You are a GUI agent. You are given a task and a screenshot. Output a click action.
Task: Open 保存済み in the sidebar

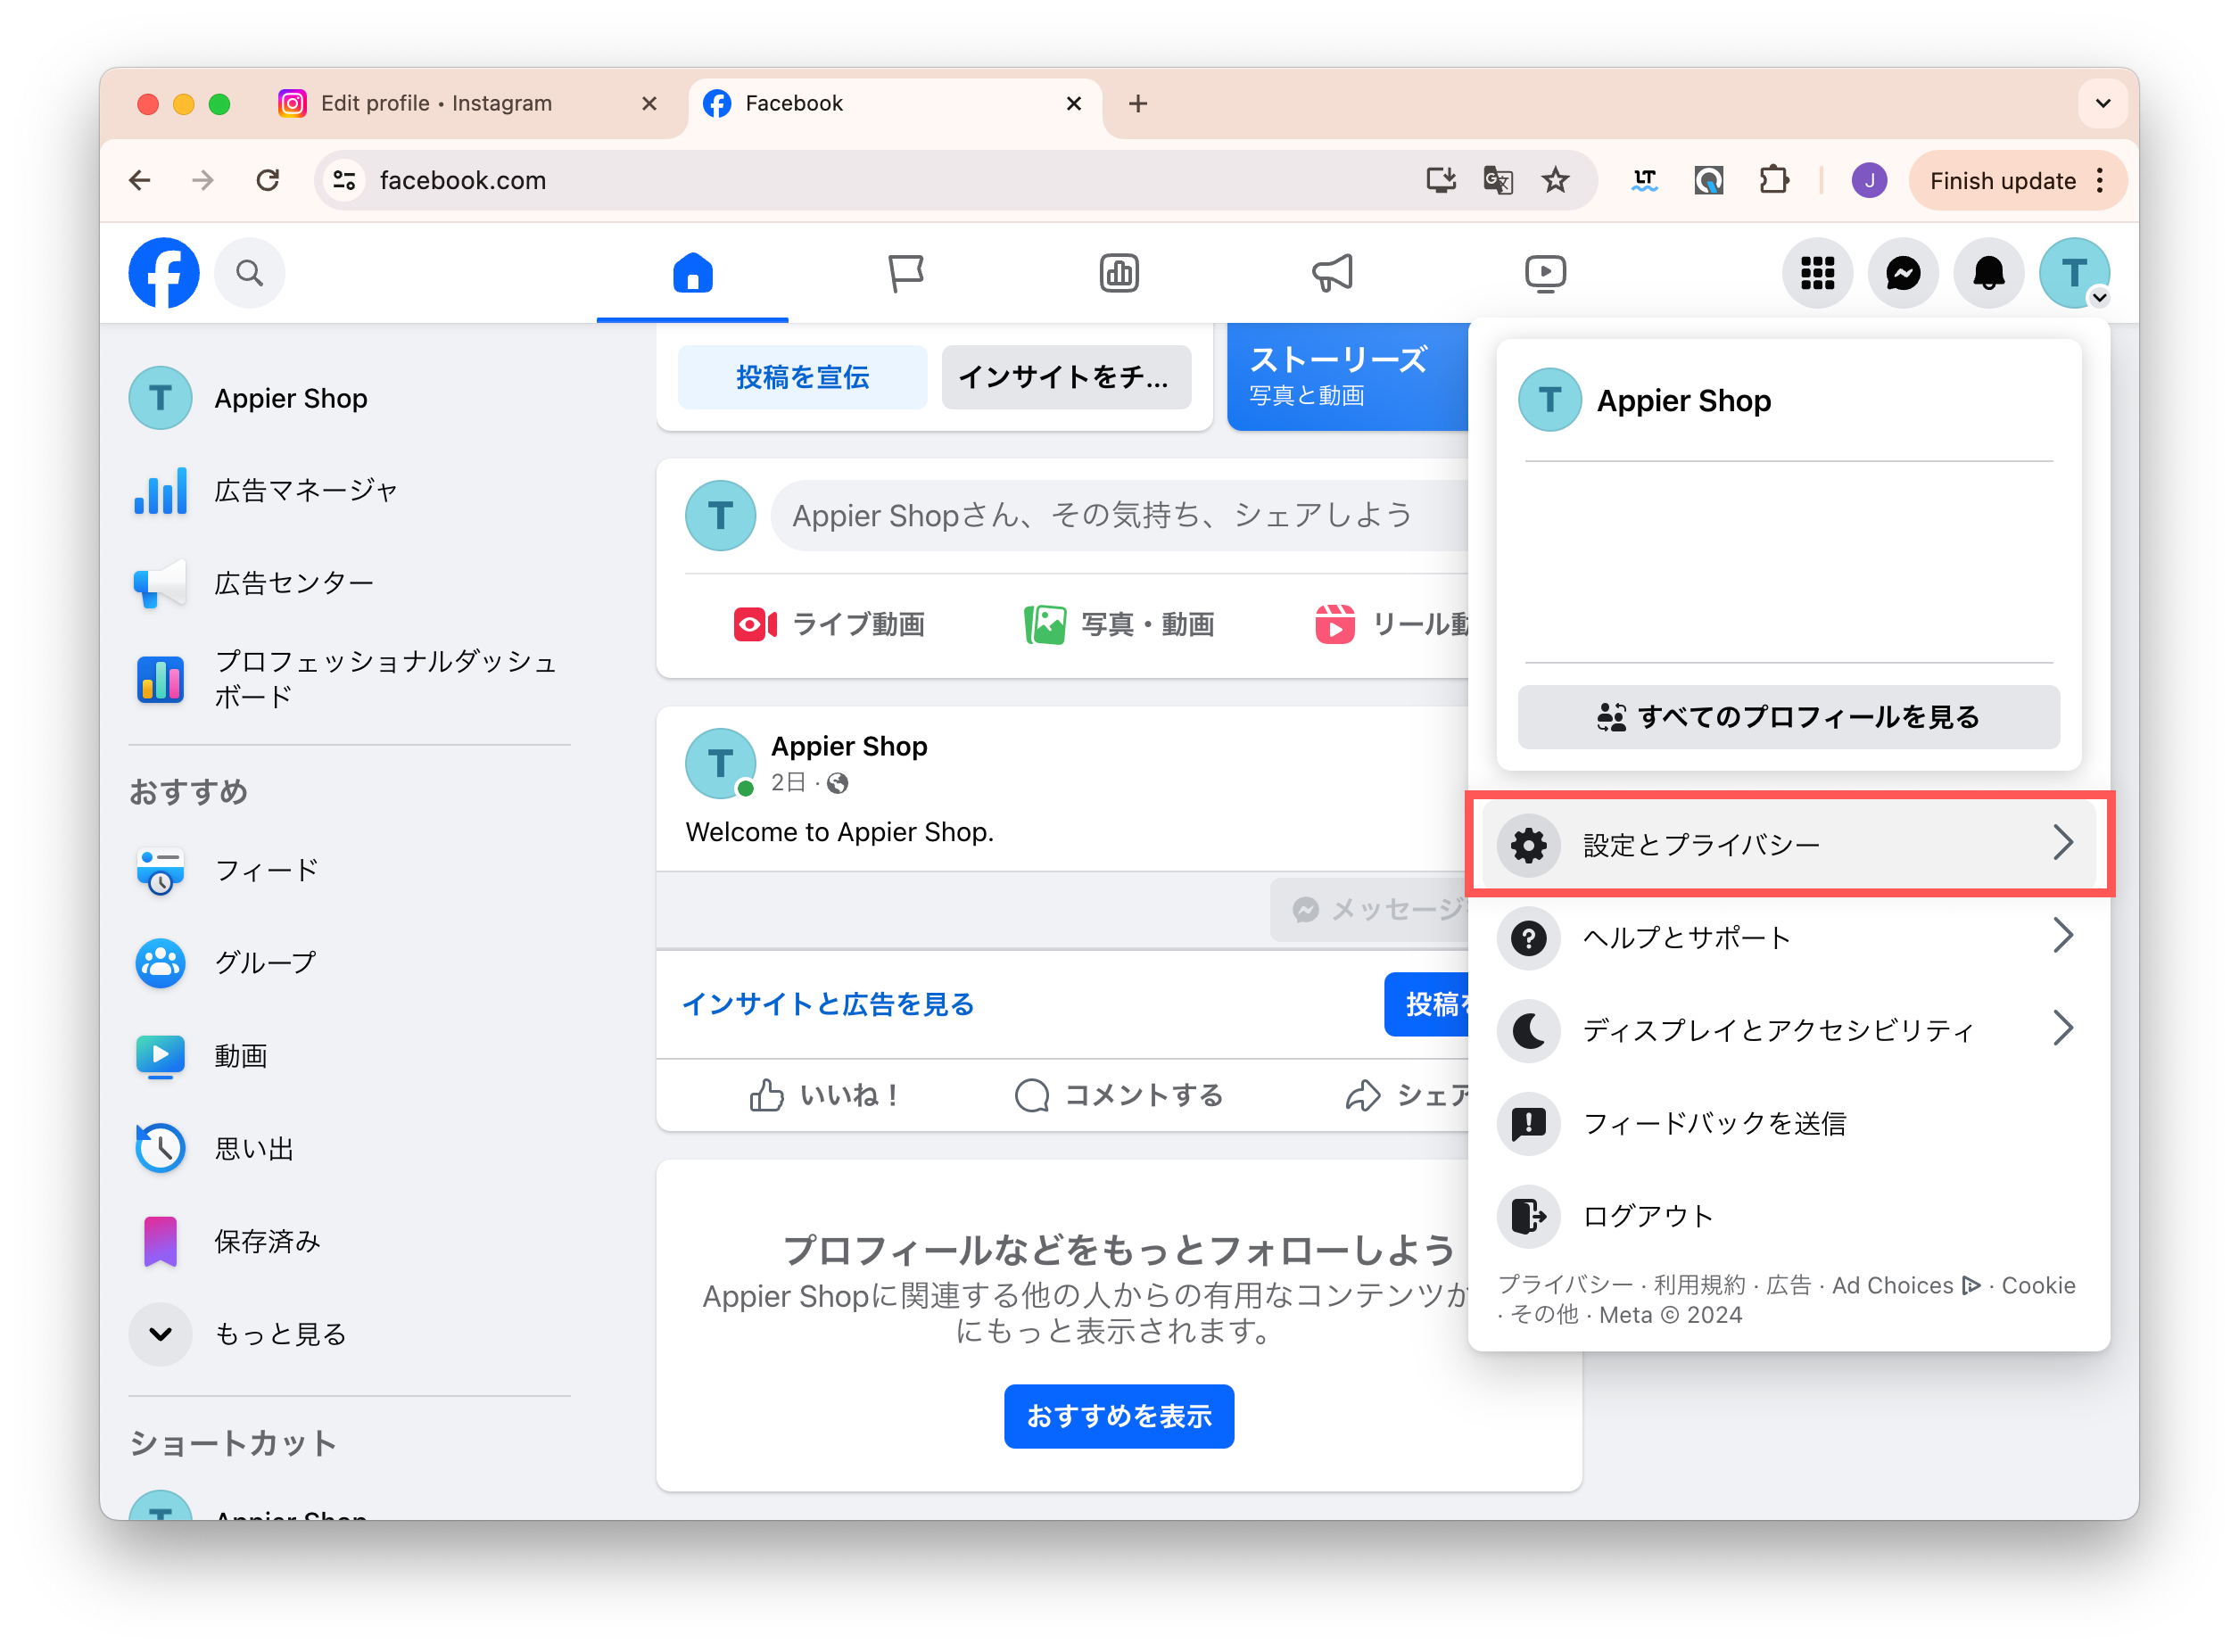349,1242
